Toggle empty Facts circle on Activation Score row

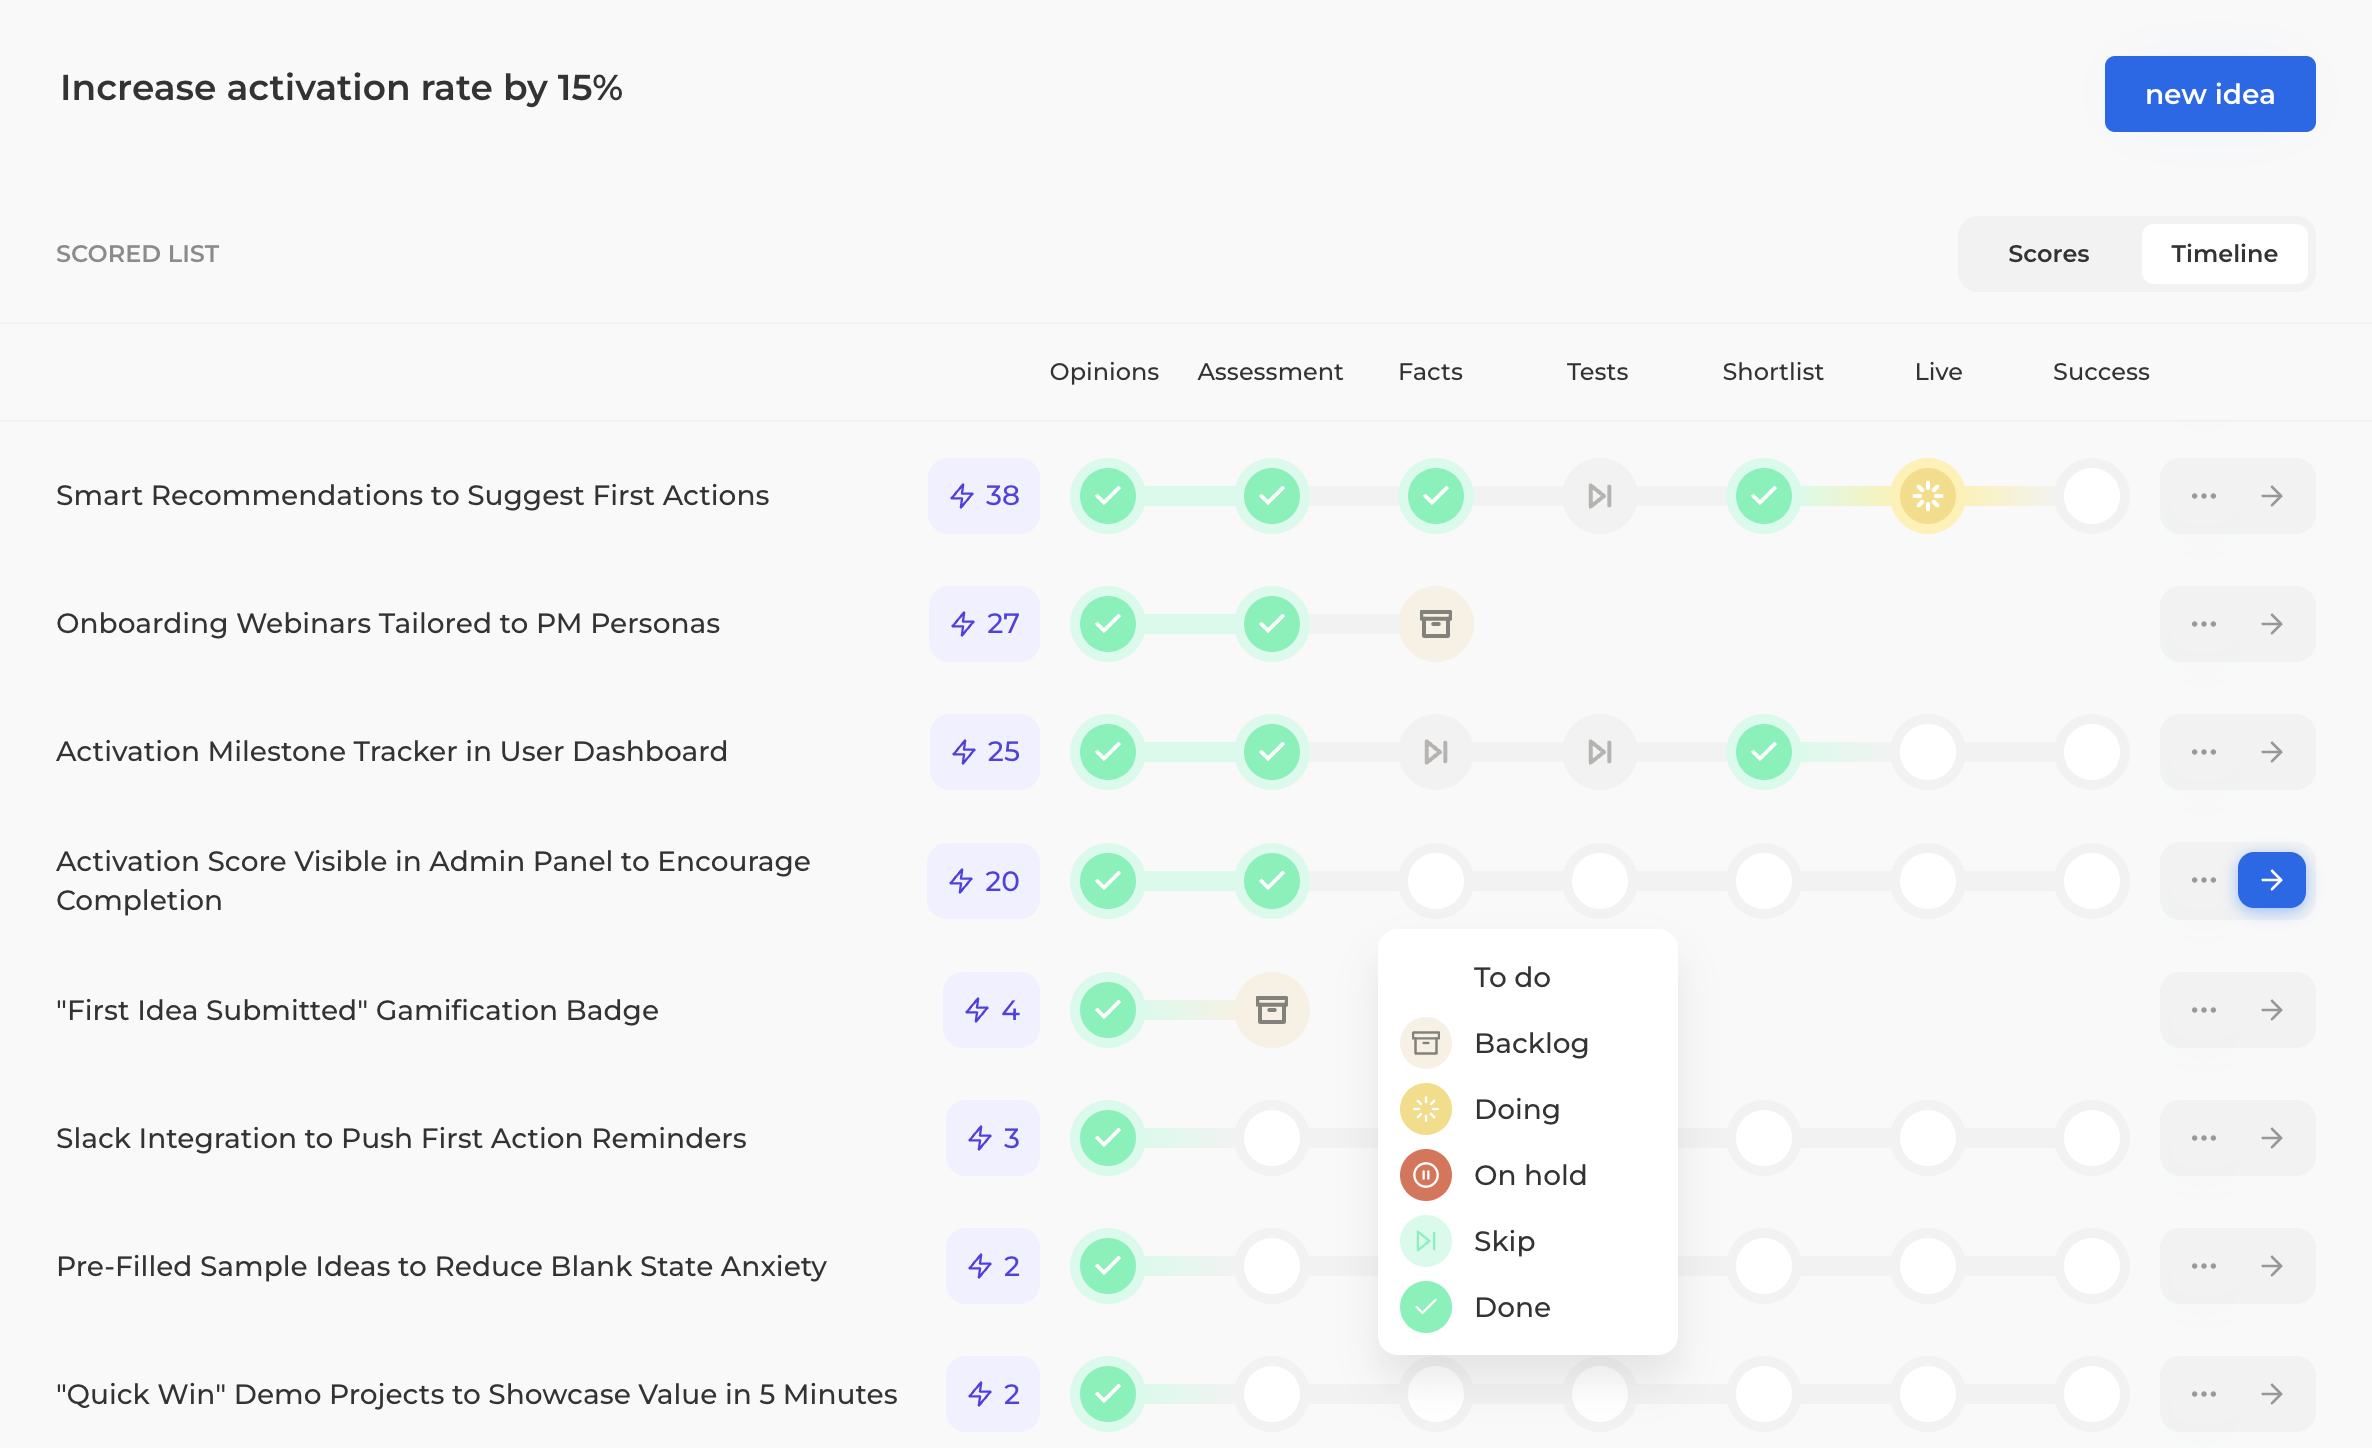tap(1435, 880)
